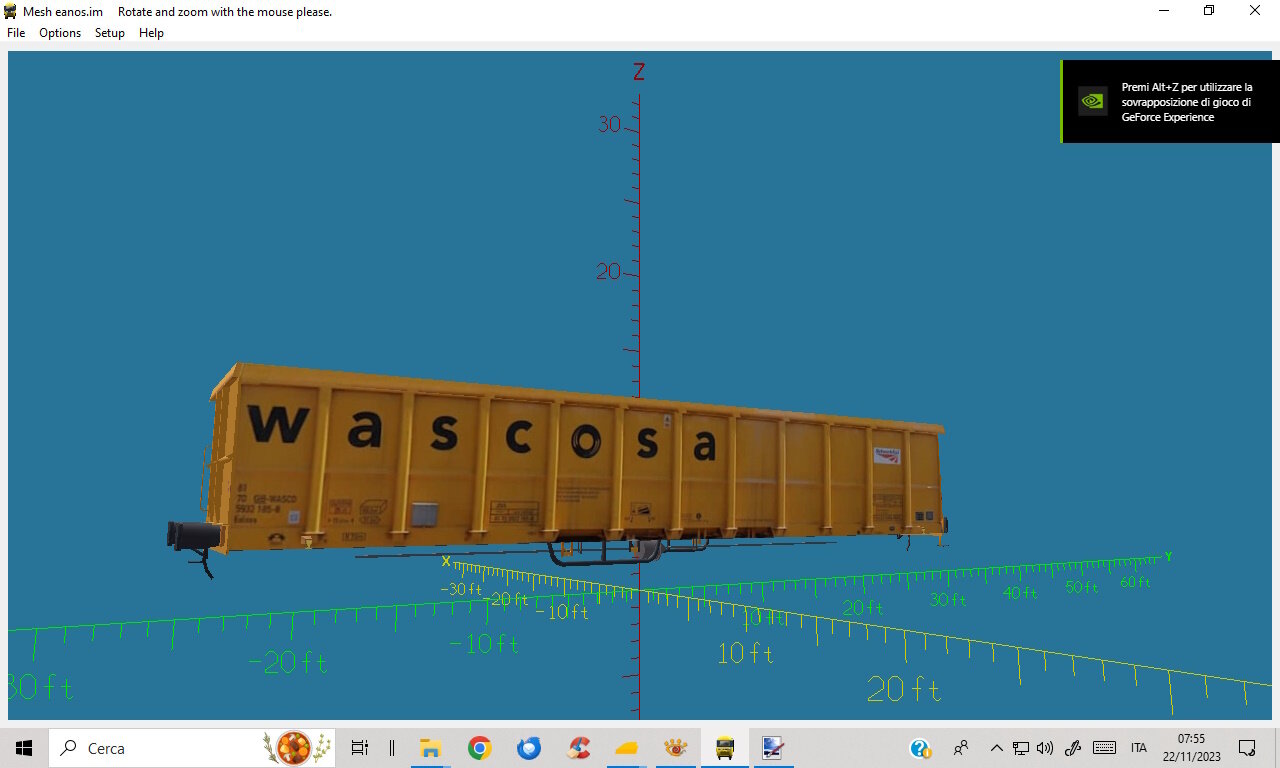The height and width of the screenshot is (768, 1280).
Task: Click the blue help question-mark tray icon
Action: pos(921,748)
